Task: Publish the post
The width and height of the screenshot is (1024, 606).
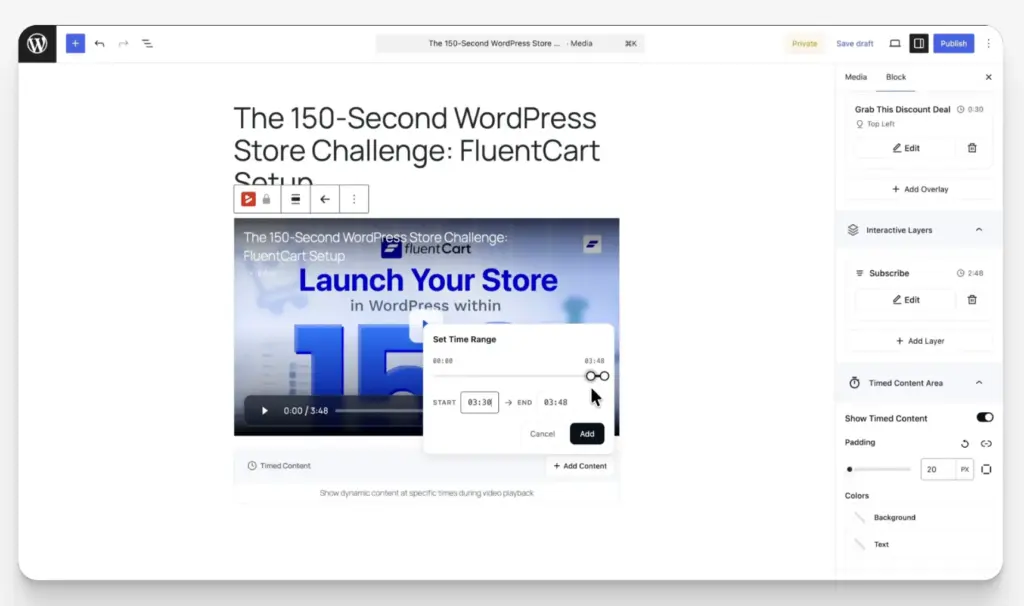Action: [x=953, y=44]
